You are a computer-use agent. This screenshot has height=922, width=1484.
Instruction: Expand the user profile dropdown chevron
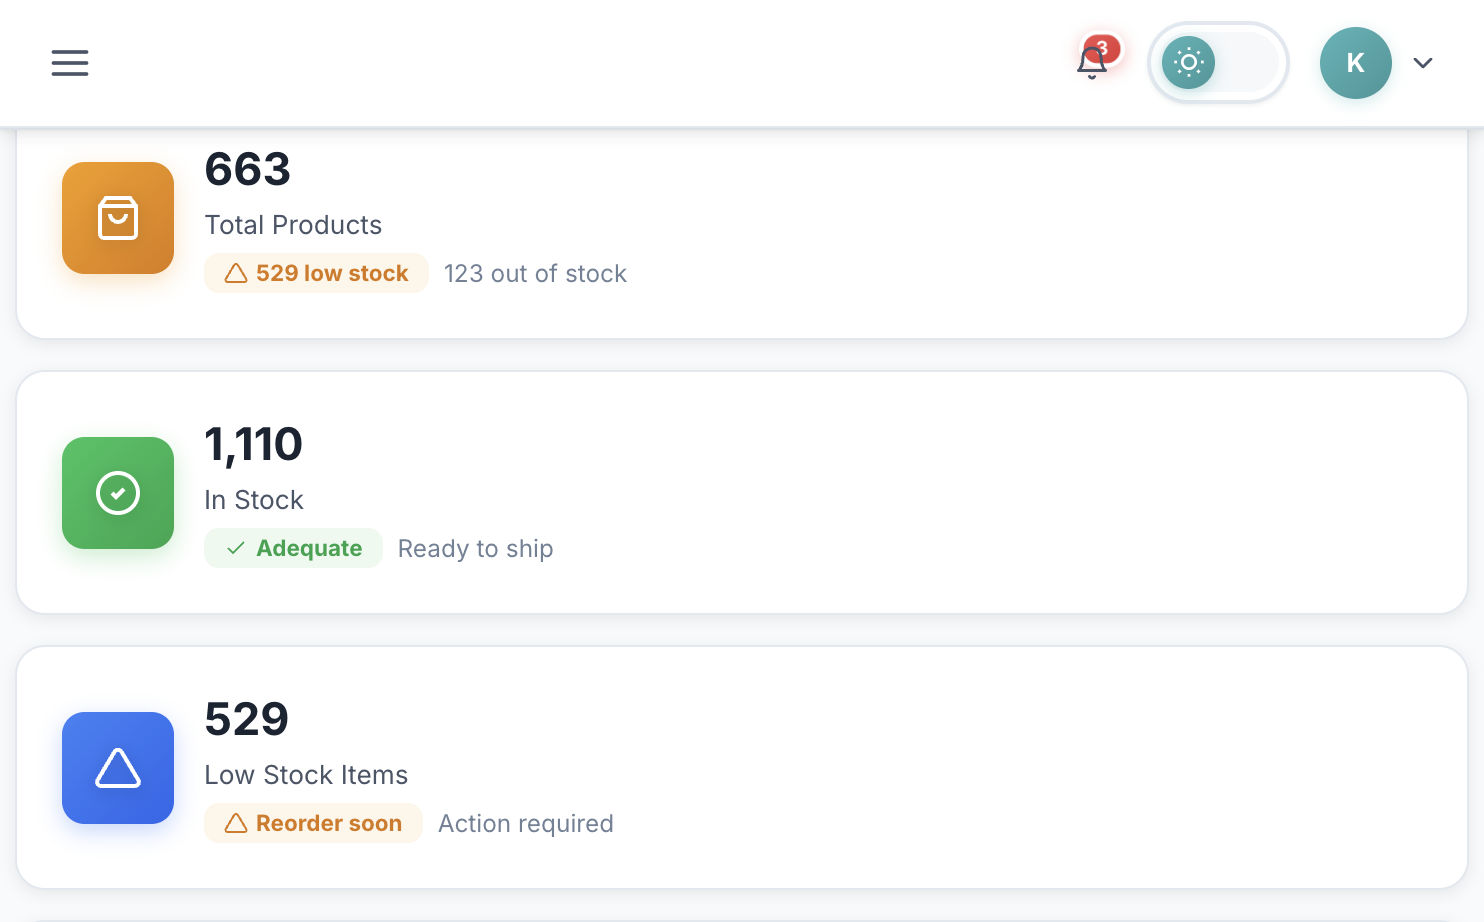1423,63
